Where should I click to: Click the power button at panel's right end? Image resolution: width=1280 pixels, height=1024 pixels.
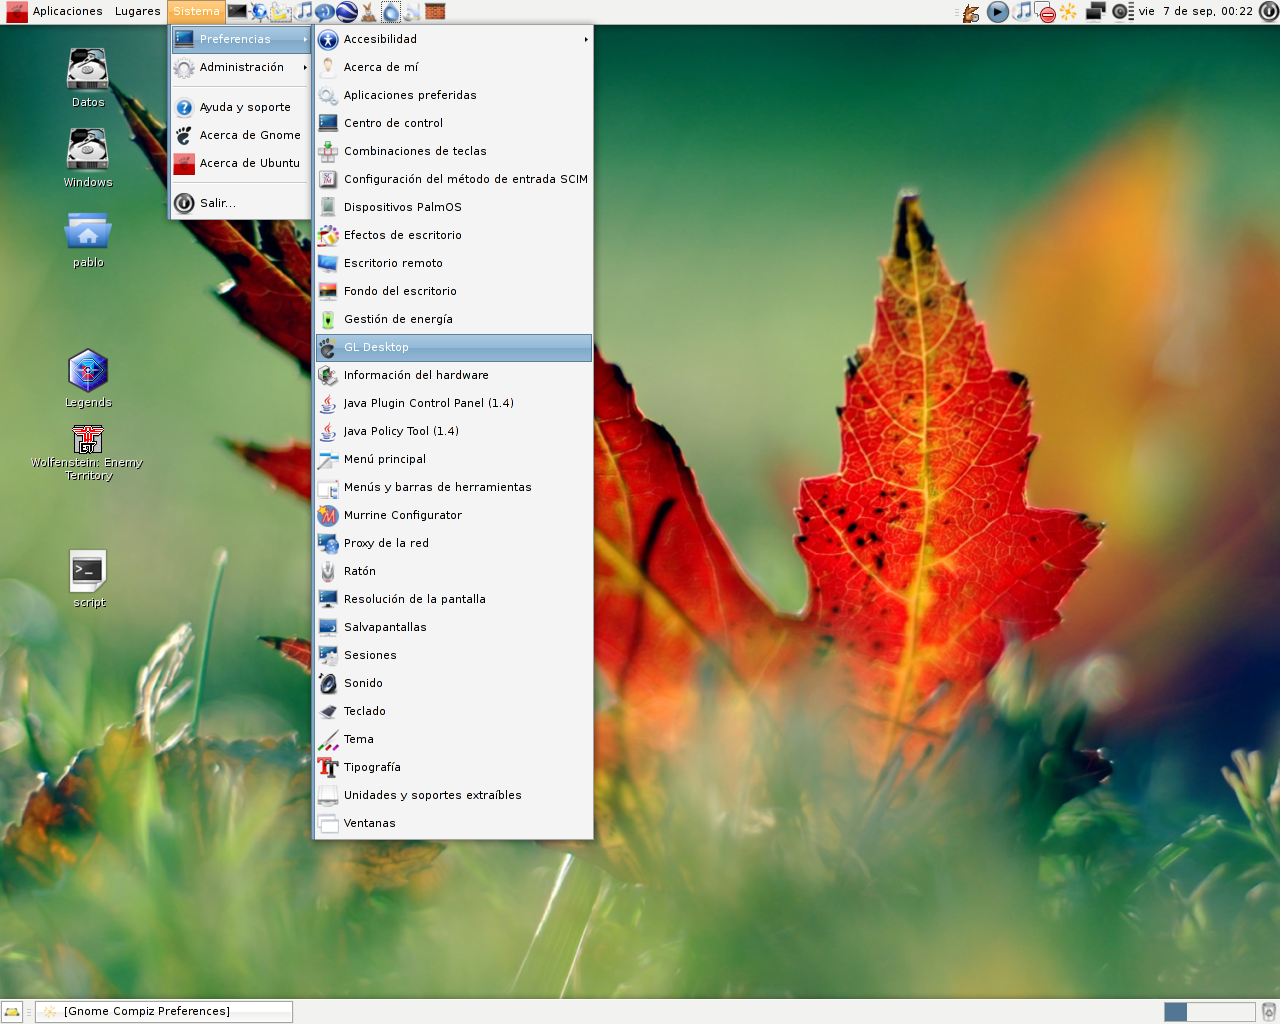(x=1268, y=12)
